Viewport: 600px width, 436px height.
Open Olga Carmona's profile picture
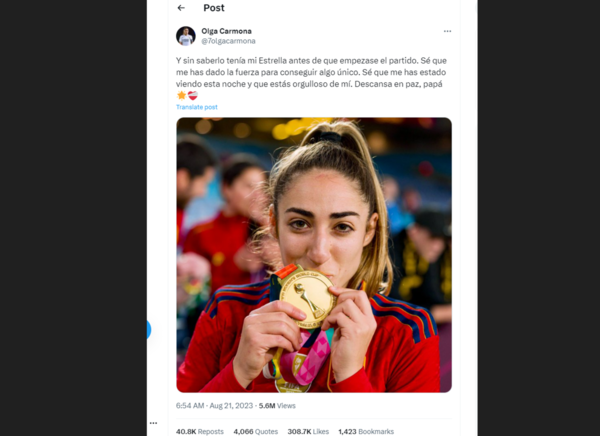pyautogui.click(x=186, y=36)
